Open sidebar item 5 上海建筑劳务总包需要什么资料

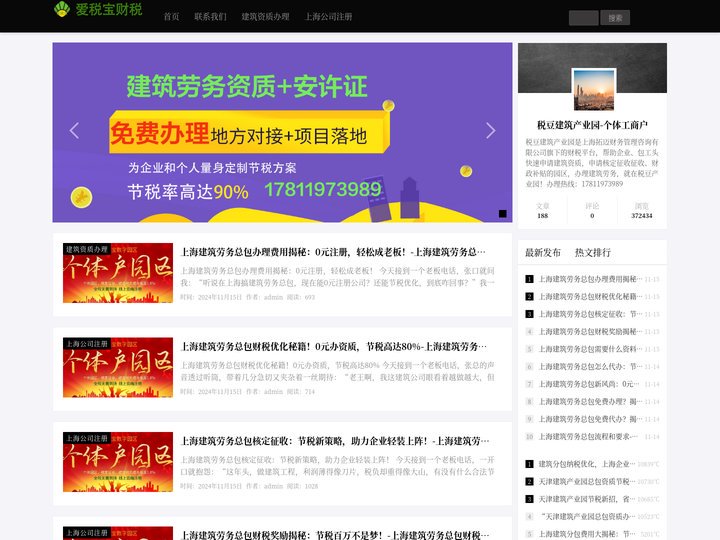[x=590, y=349]
